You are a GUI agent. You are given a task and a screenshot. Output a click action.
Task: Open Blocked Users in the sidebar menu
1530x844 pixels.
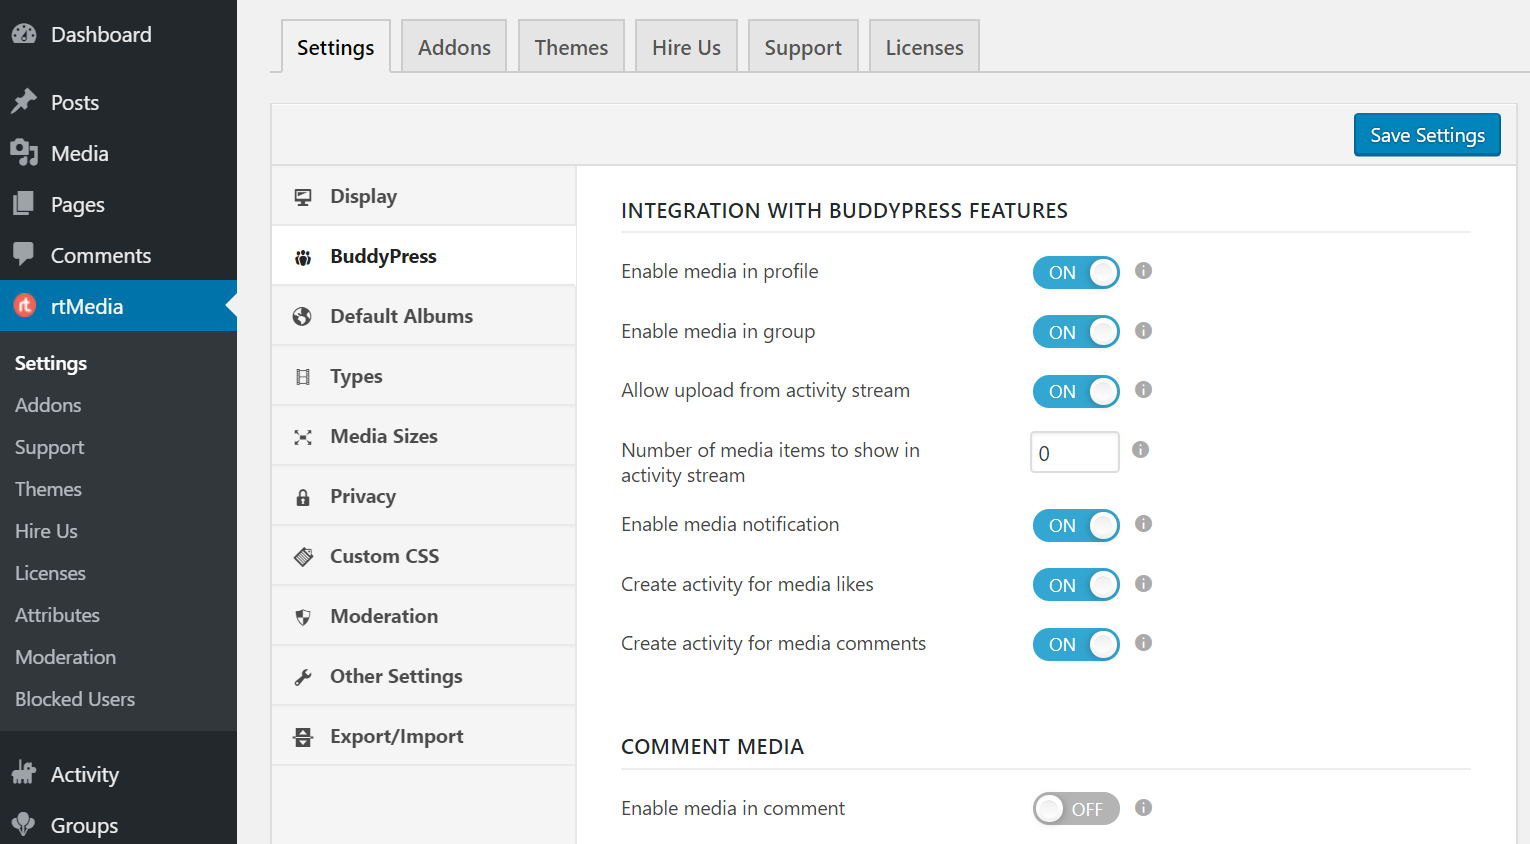click(x=74, y=699)
